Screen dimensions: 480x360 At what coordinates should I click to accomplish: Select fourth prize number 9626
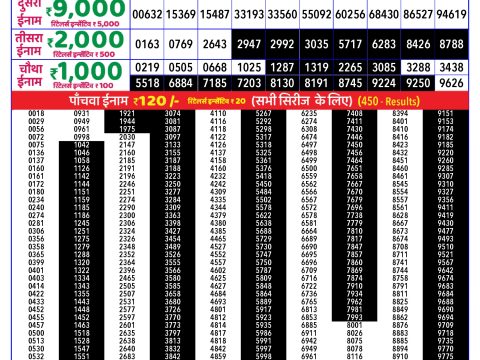452,83
